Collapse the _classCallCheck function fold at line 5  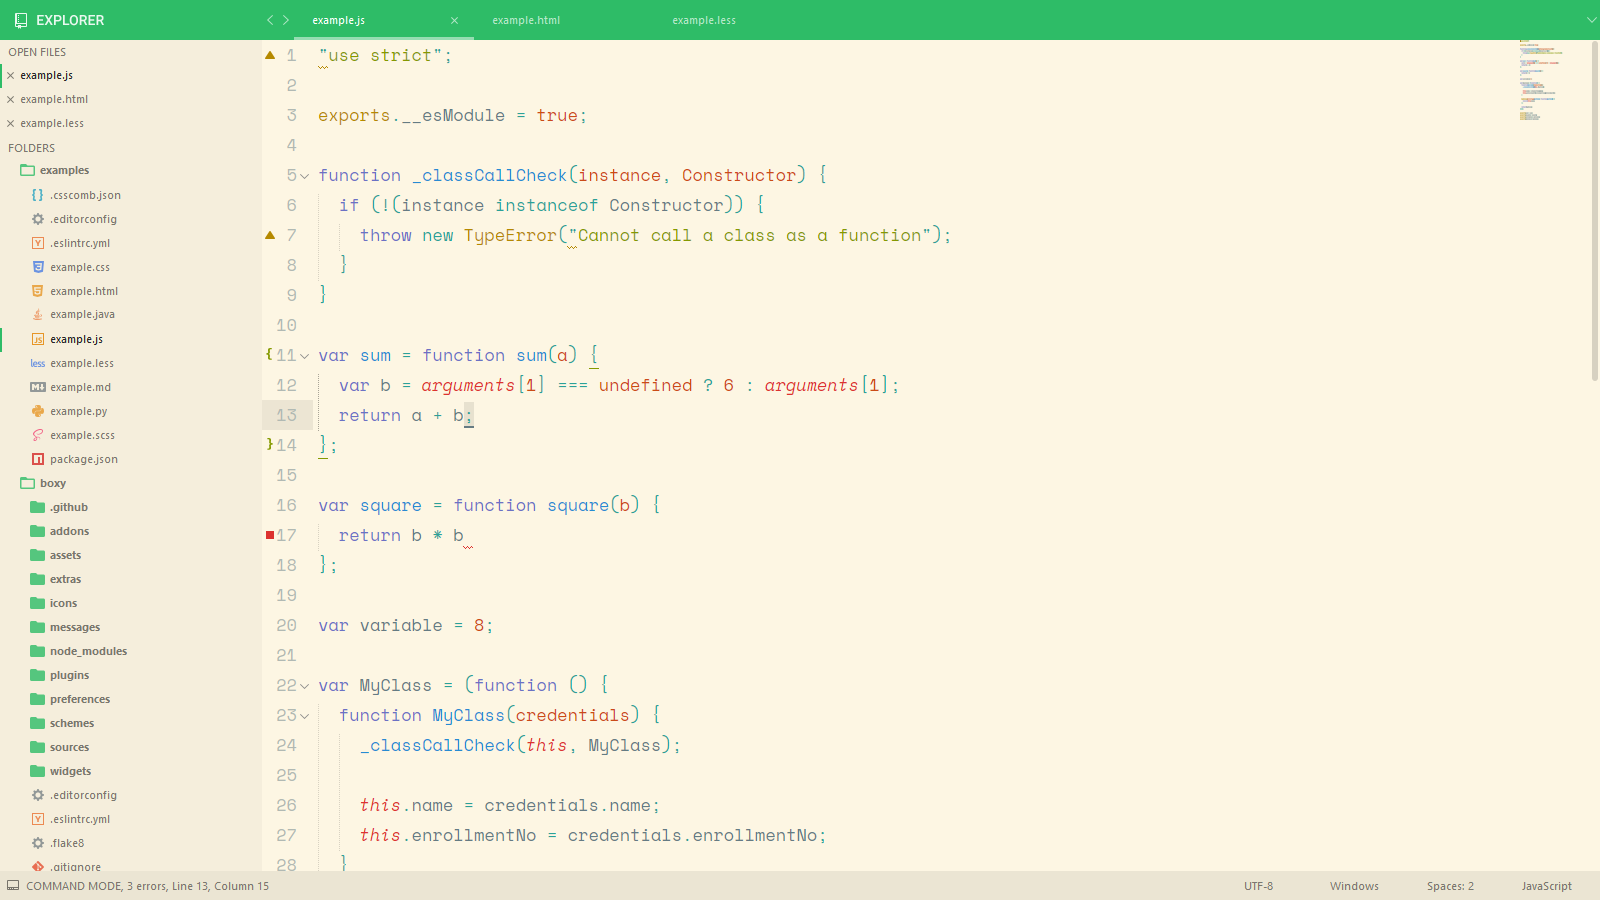tap(305, 175)
